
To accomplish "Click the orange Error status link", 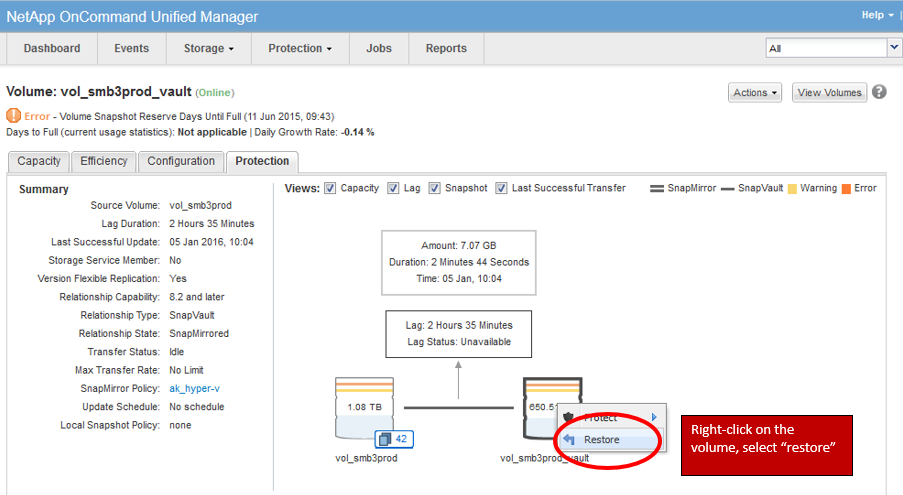I will (37, 116).
